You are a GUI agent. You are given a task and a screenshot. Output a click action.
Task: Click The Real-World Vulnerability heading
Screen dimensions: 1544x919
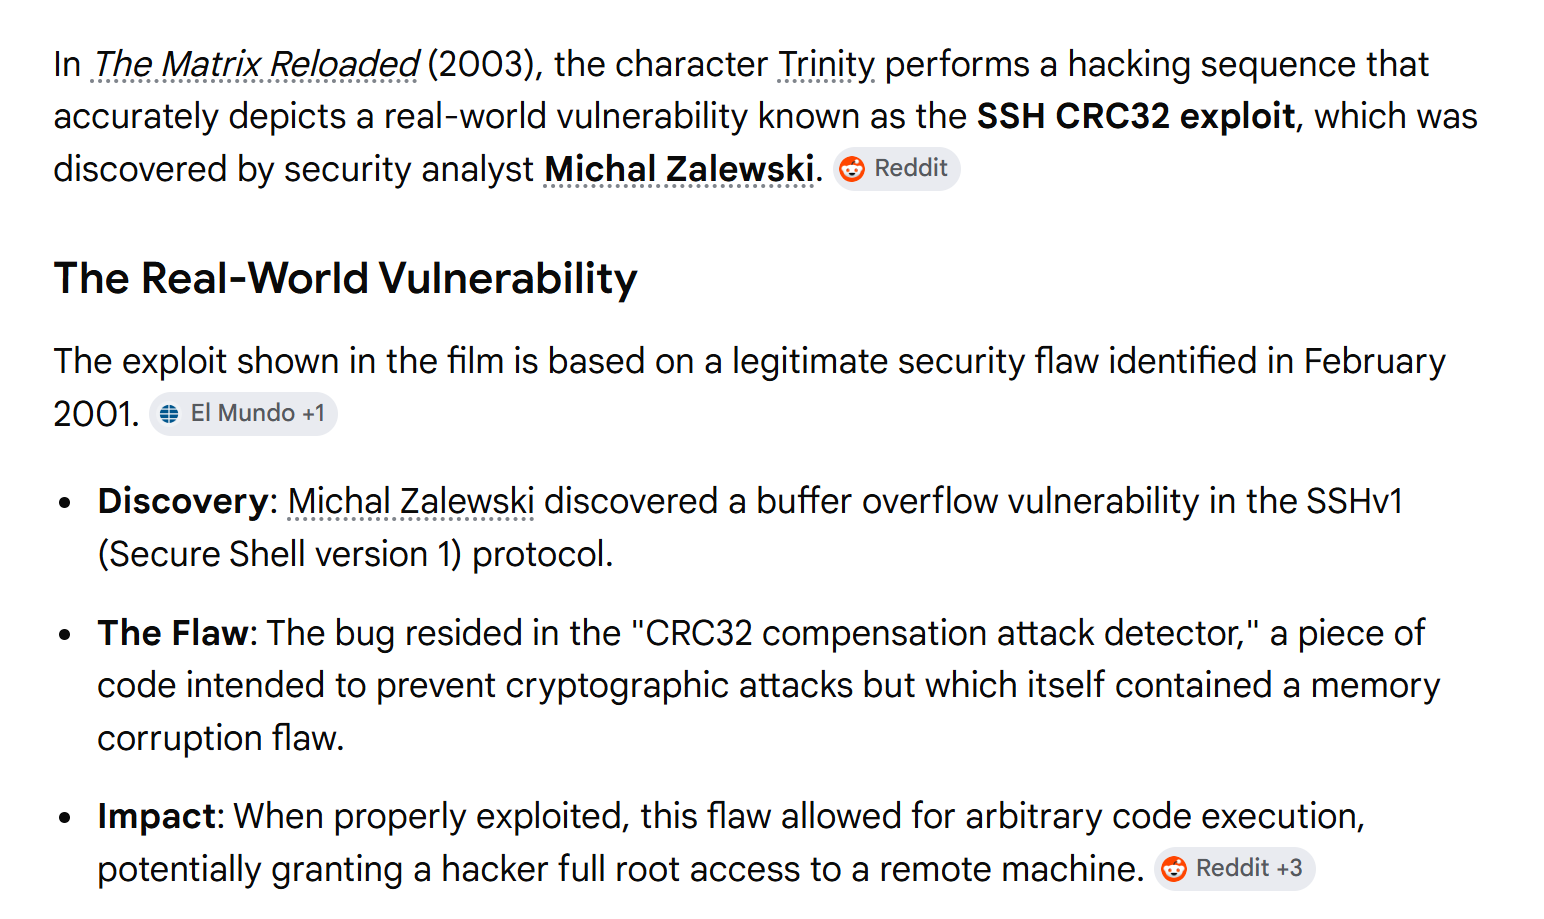(345, 279)
